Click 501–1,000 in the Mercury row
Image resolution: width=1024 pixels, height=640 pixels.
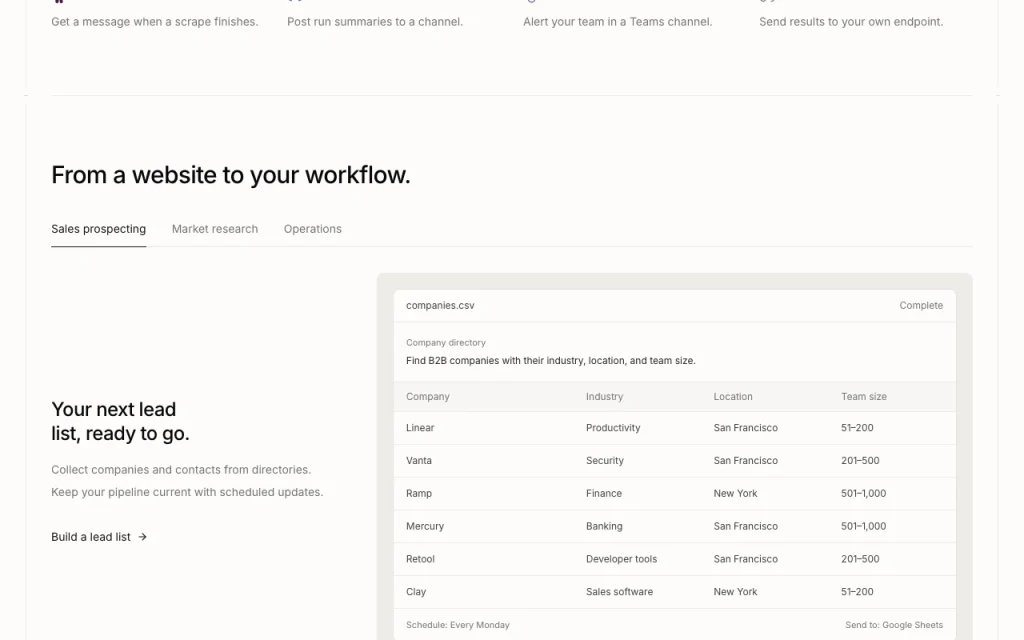(863, 526)
